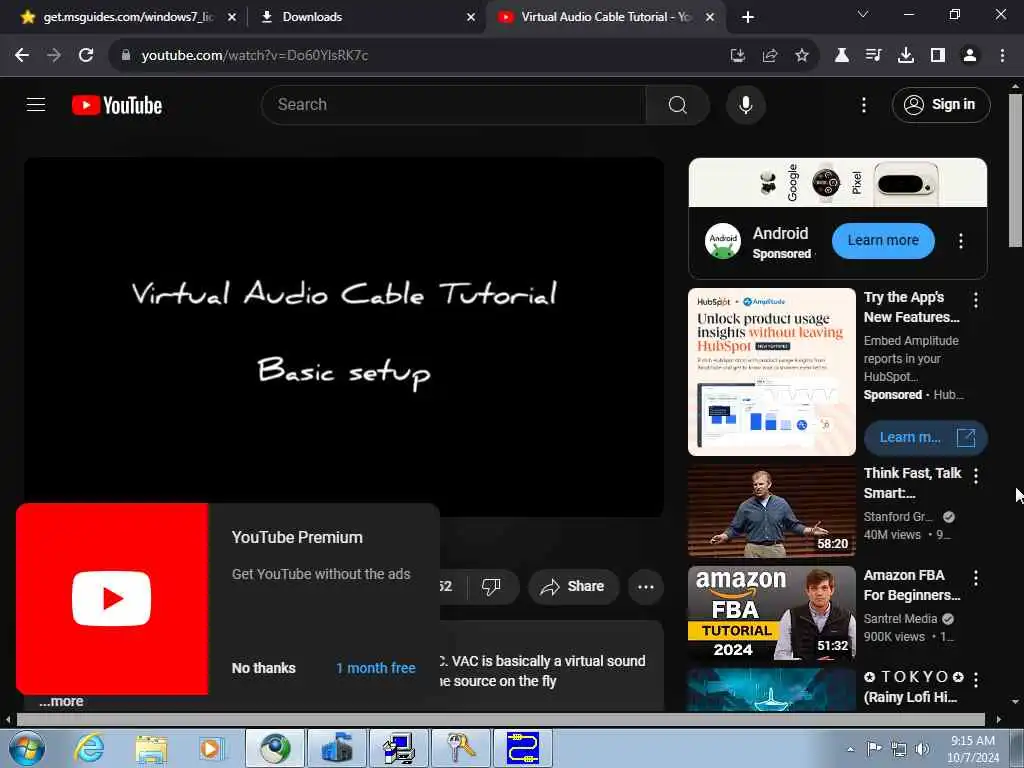Launch Internet Explorer from taskbar
This screenshot has height=768, width=1024.
(x=88, y=748)
